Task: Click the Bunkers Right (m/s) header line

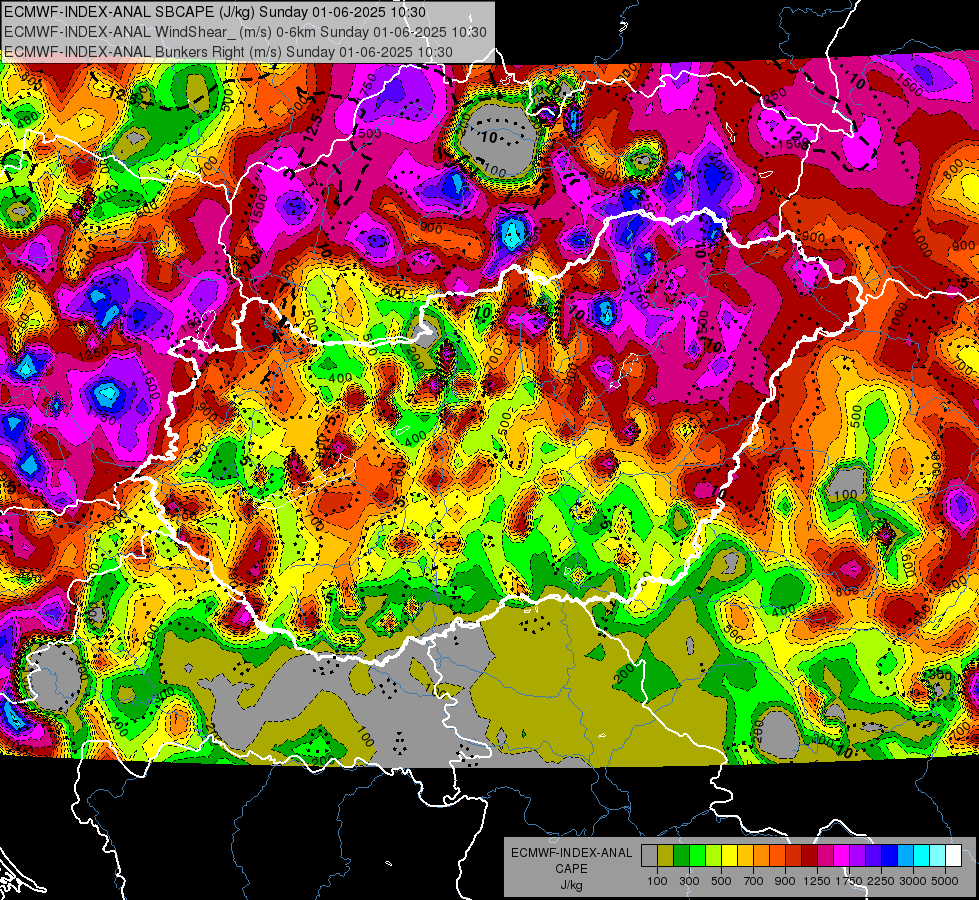Action: pyautogui.click(x=229, y=52)
